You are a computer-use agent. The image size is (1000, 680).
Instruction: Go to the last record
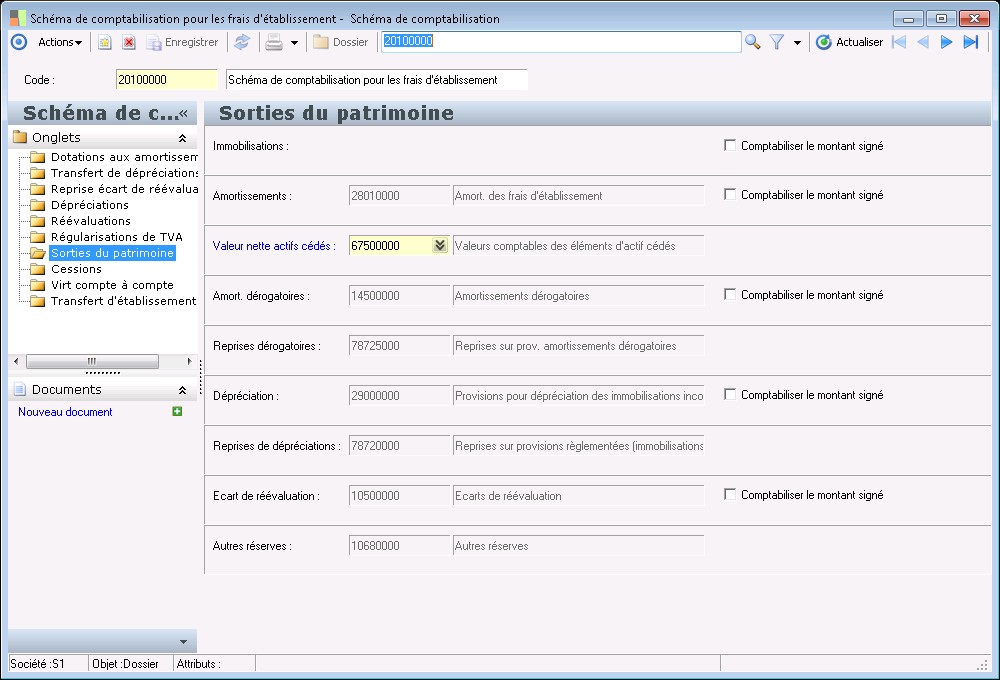[x=970, y=42]
